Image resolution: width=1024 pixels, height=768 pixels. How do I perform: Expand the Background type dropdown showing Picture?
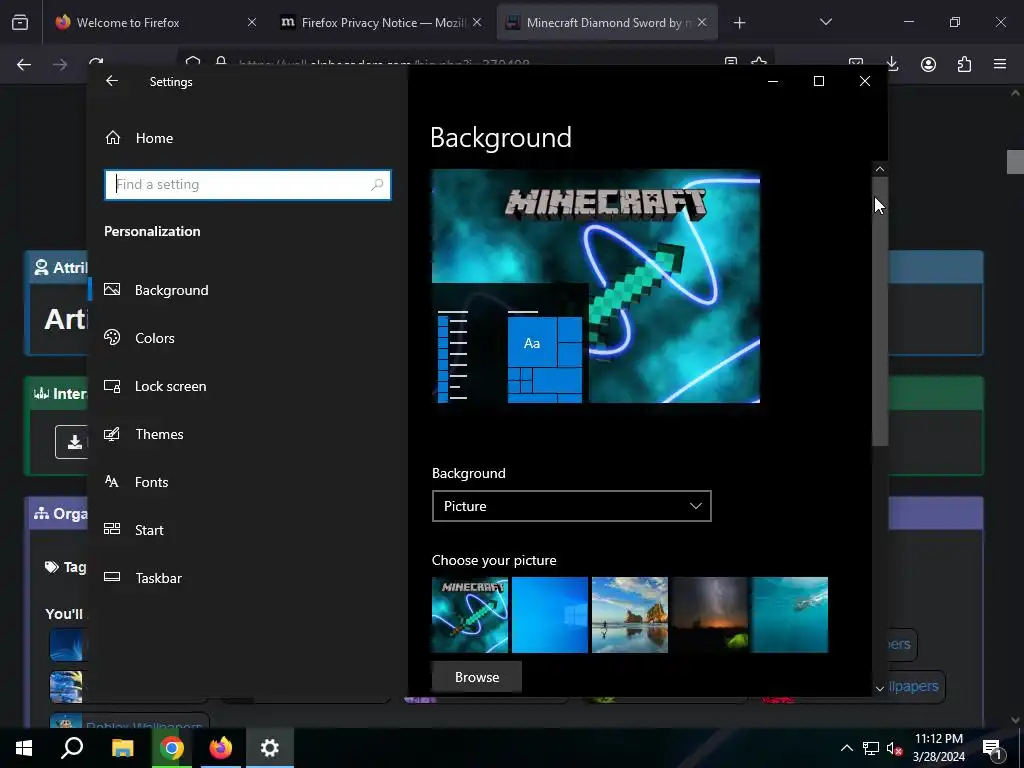tap(571, 506)
